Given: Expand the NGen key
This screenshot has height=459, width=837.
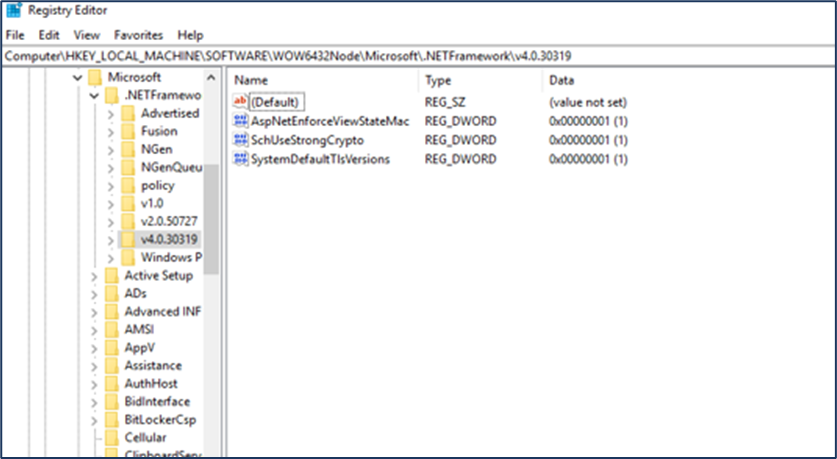Looking at the screenshot, I should 110,150.
